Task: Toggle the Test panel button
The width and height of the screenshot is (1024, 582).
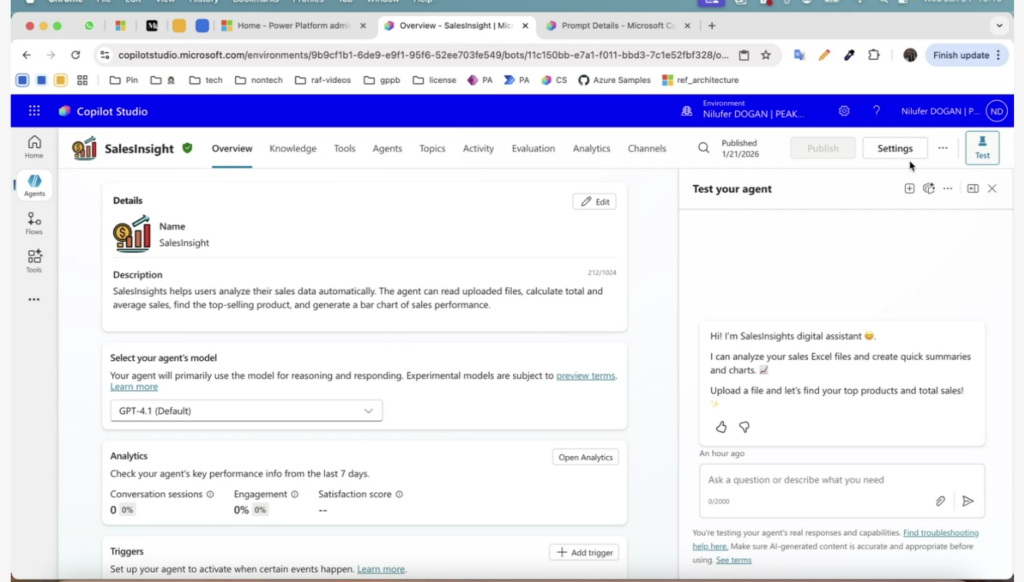Action: tap(982, 148)
